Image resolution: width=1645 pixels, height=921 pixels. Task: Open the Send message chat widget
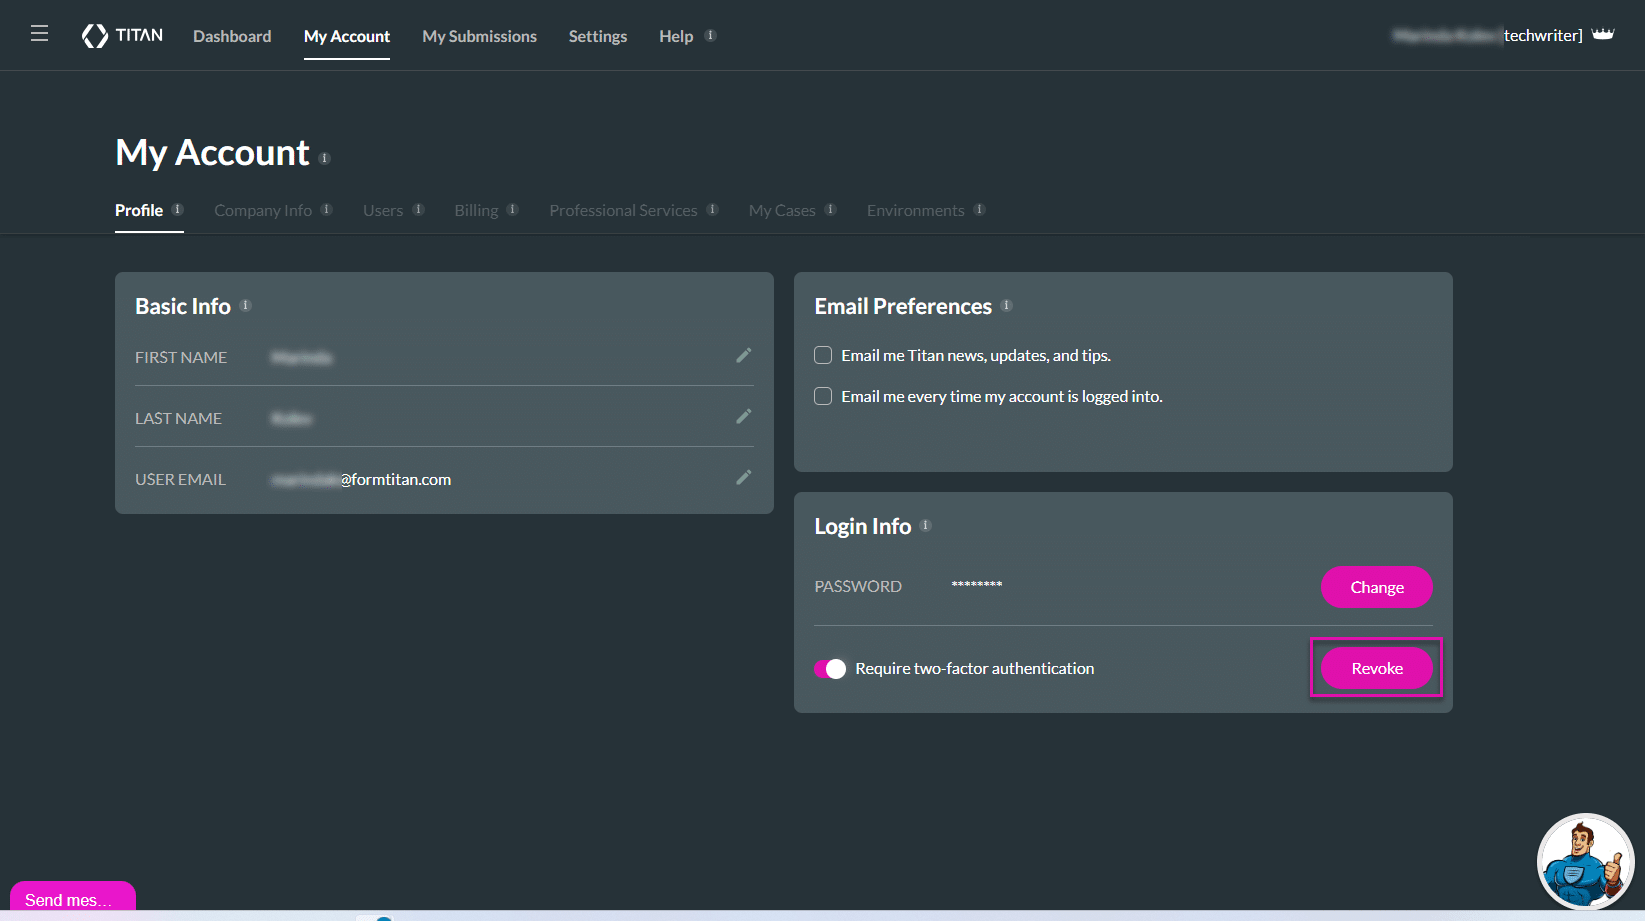pos(72,899)
